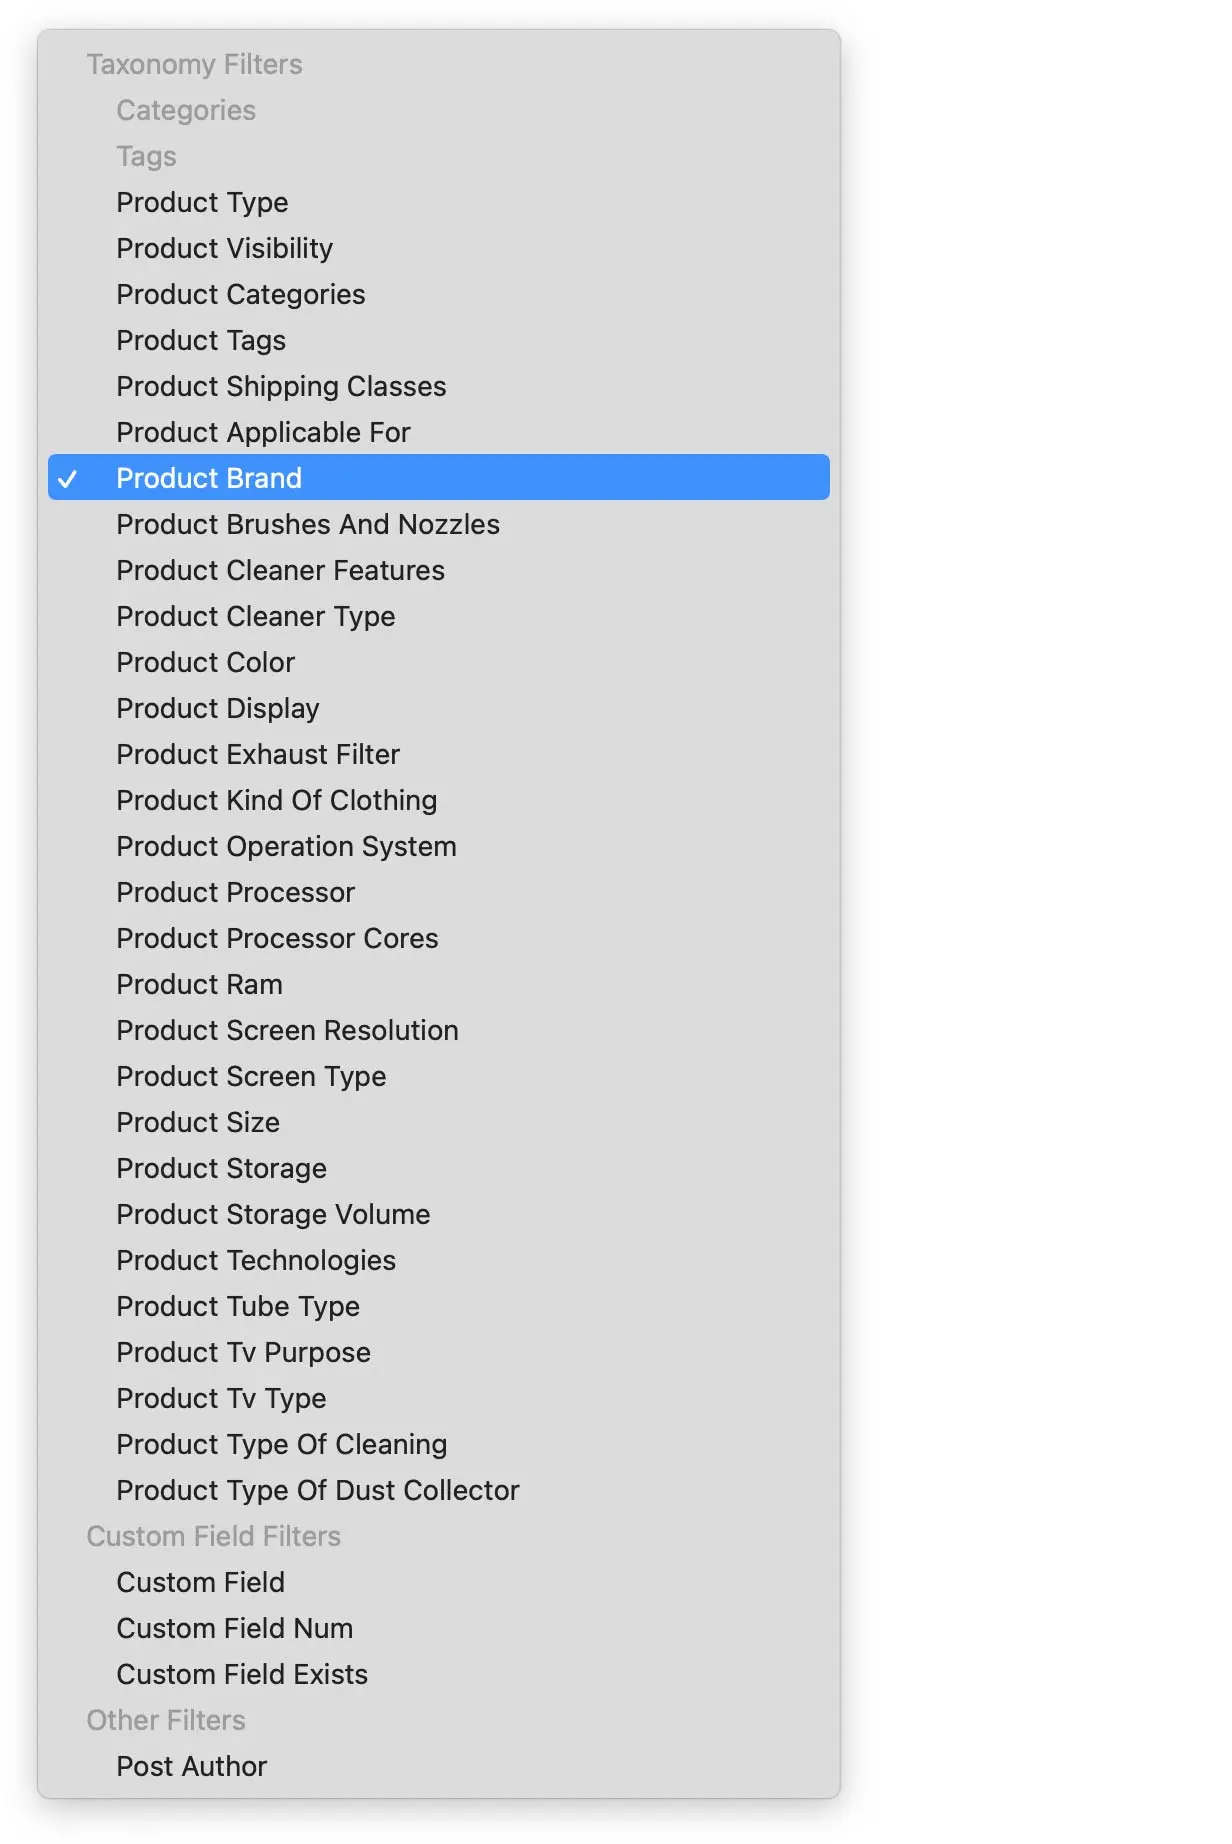Select Product Tags option
The height and width of the screenshot is (1844, 1232).
click(201, 340)
